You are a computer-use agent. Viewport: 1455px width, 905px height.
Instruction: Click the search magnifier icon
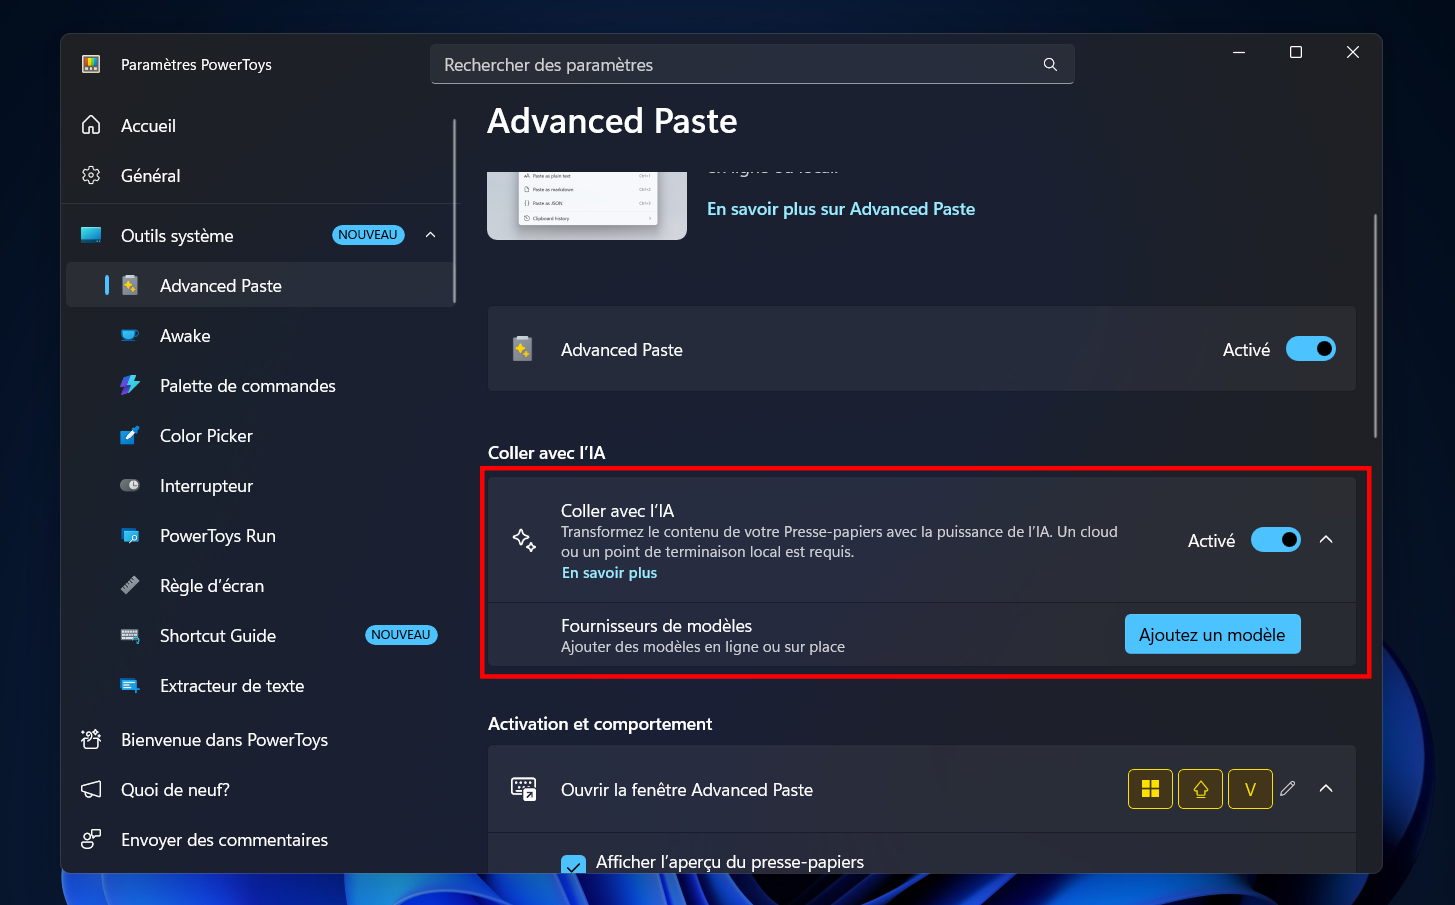tap(1050, 65)
